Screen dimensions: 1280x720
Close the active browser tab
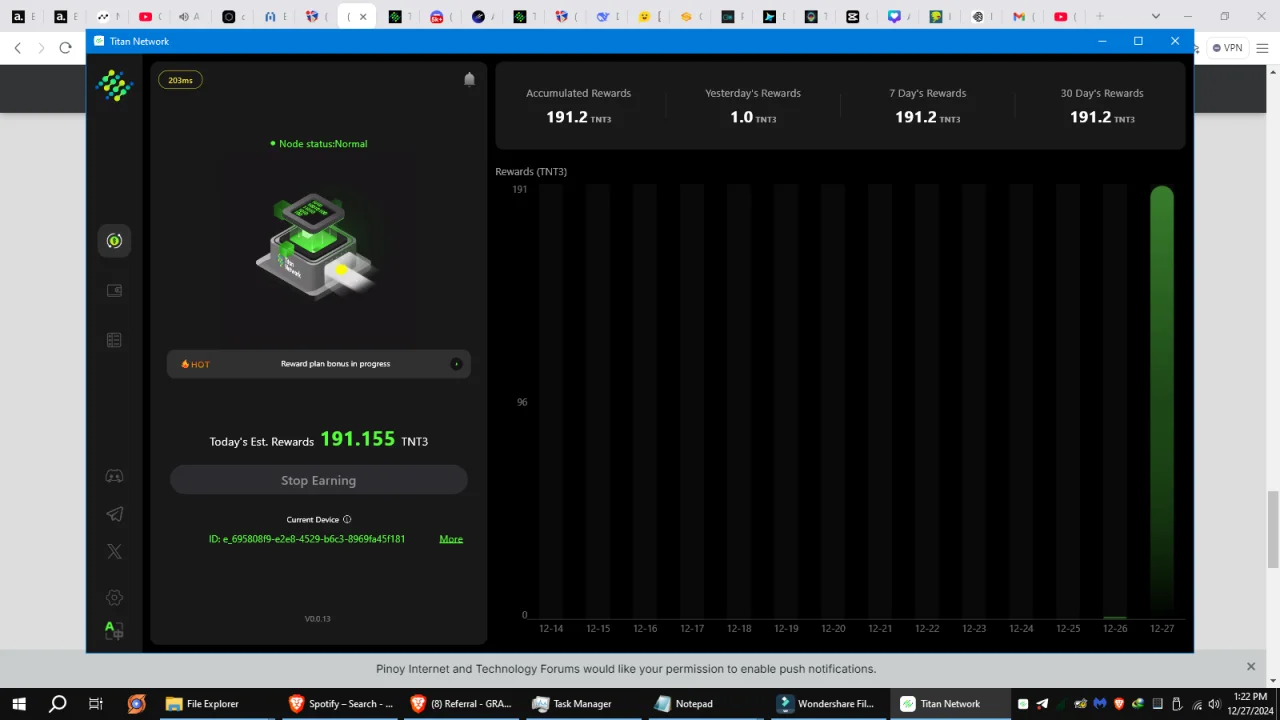point(363,17)
